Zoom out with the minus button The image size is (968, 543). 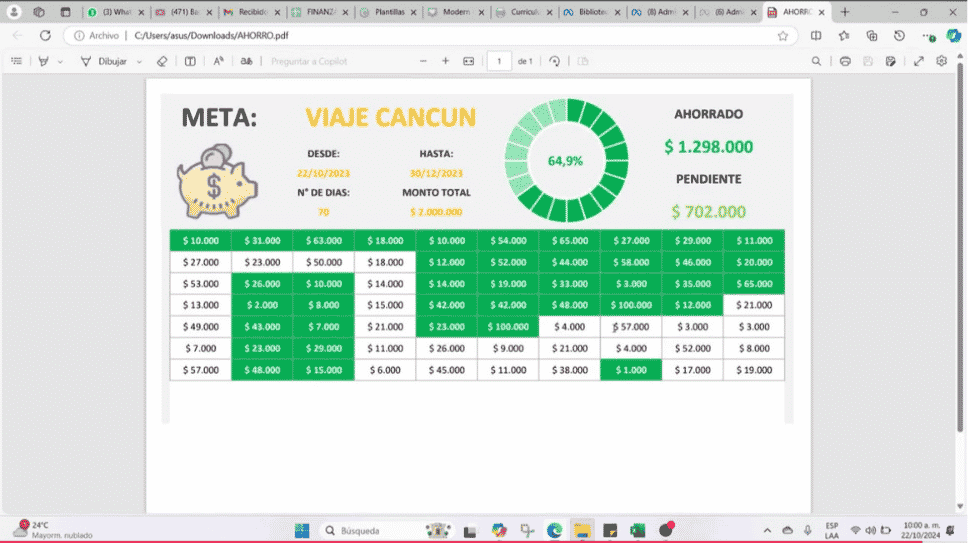(423, 61)
